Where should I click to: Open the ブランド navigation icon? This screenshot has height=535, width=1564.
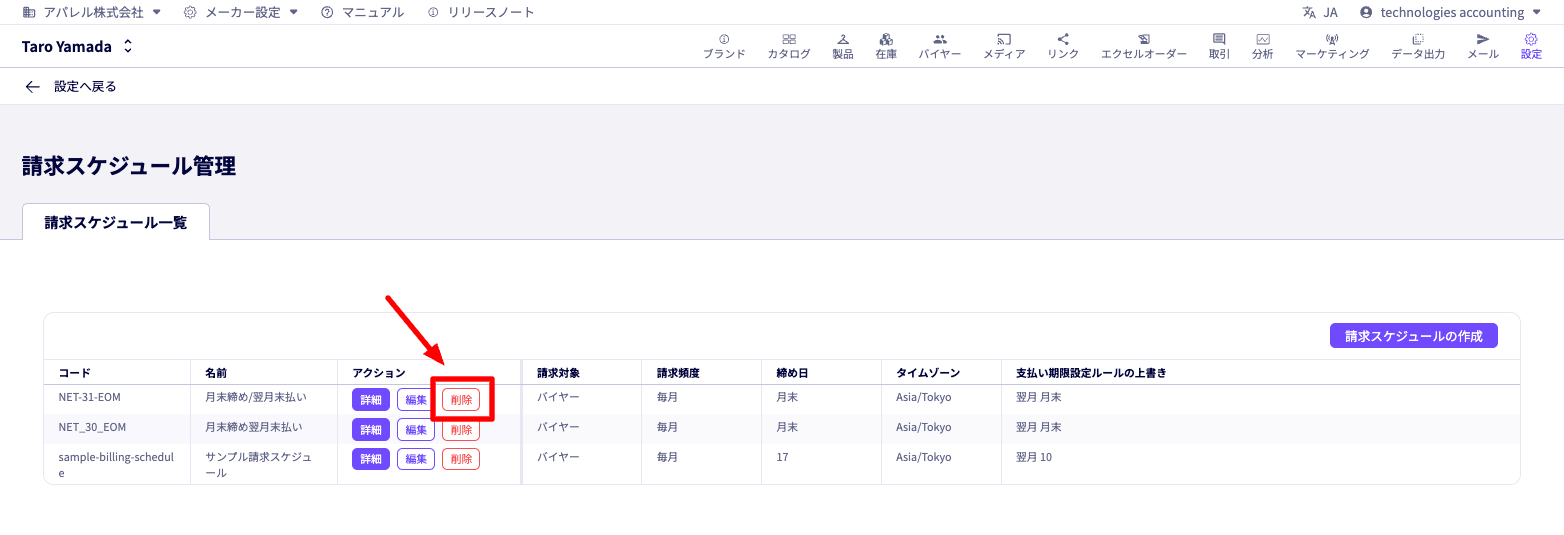724,39
